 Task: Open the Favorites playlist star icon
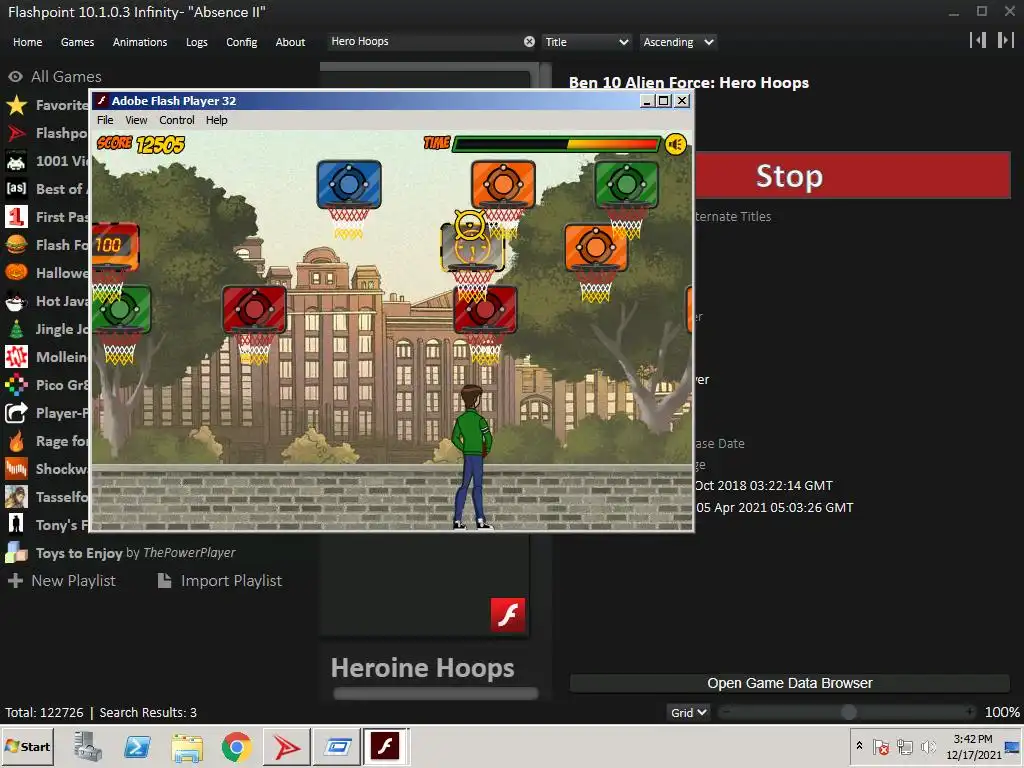16,105
